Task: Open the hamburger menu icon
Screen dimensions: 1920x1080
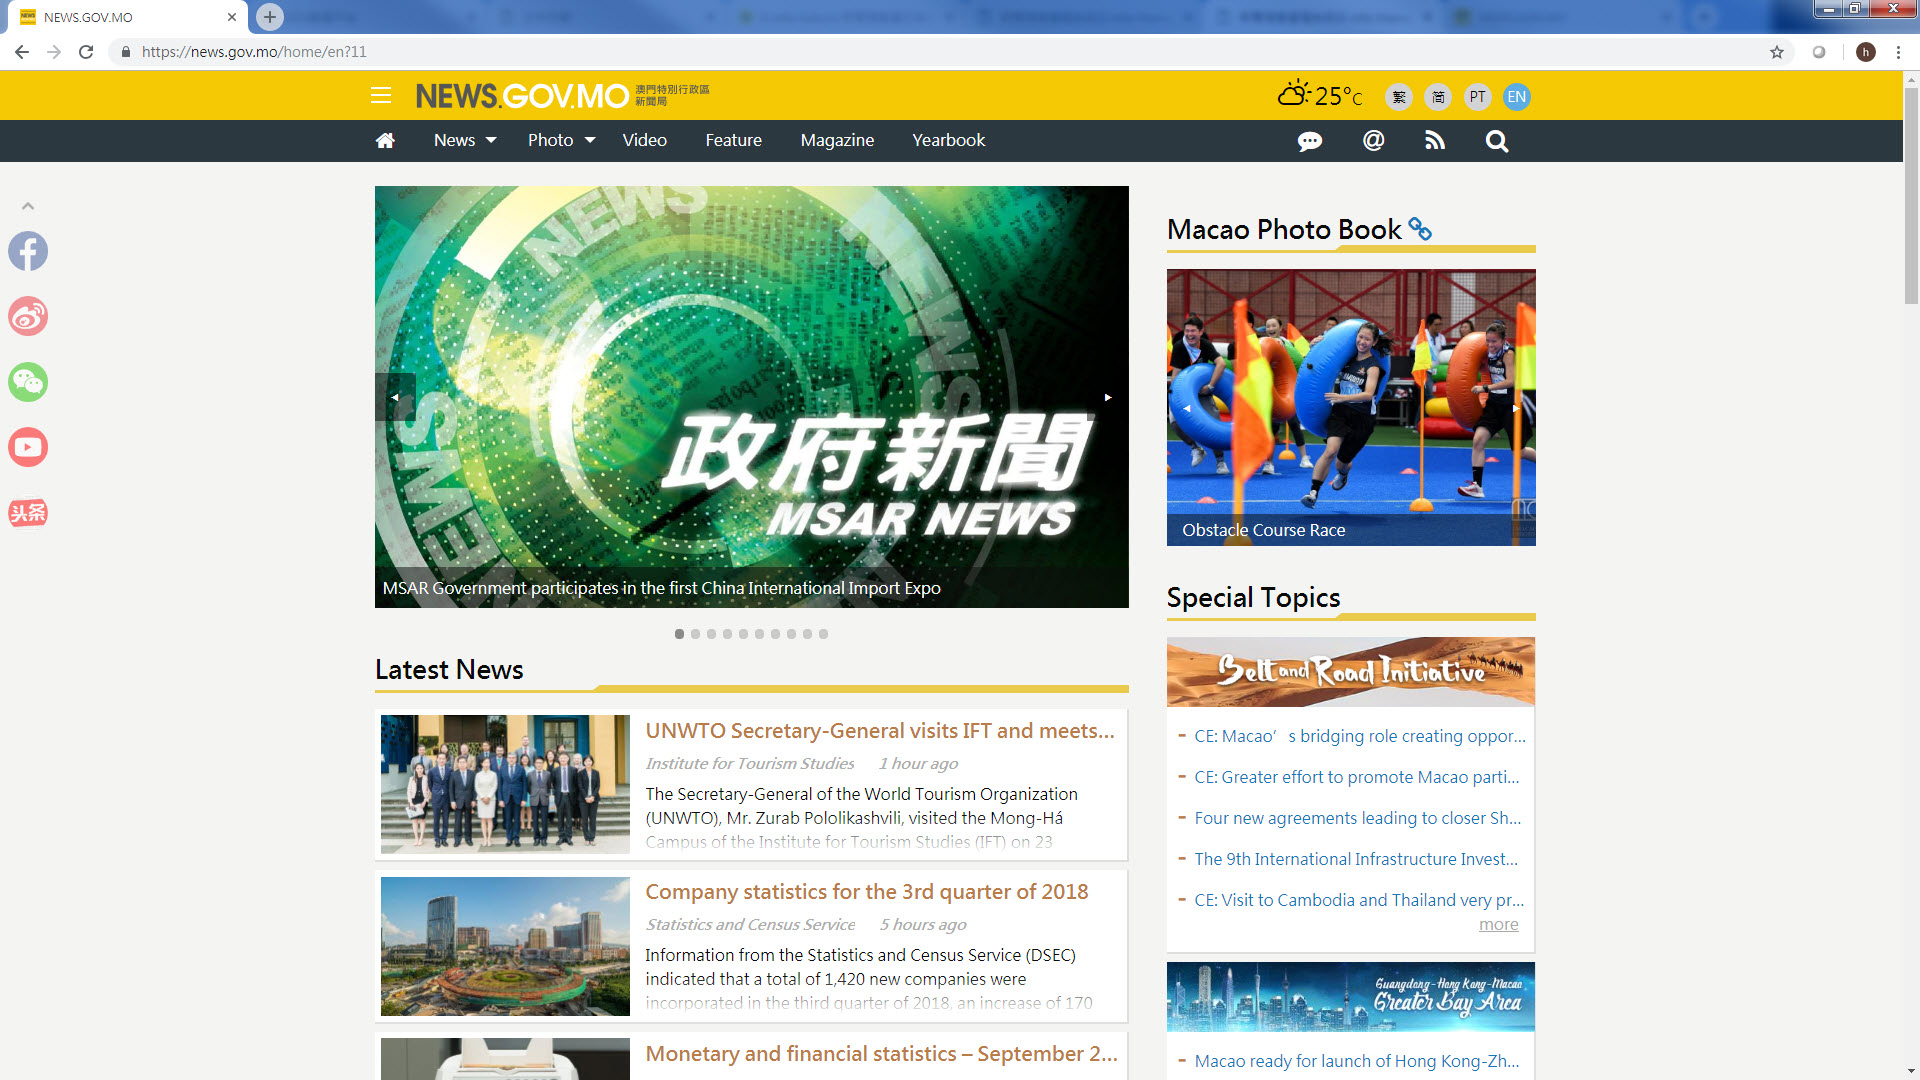Action: tap(380, 96)
